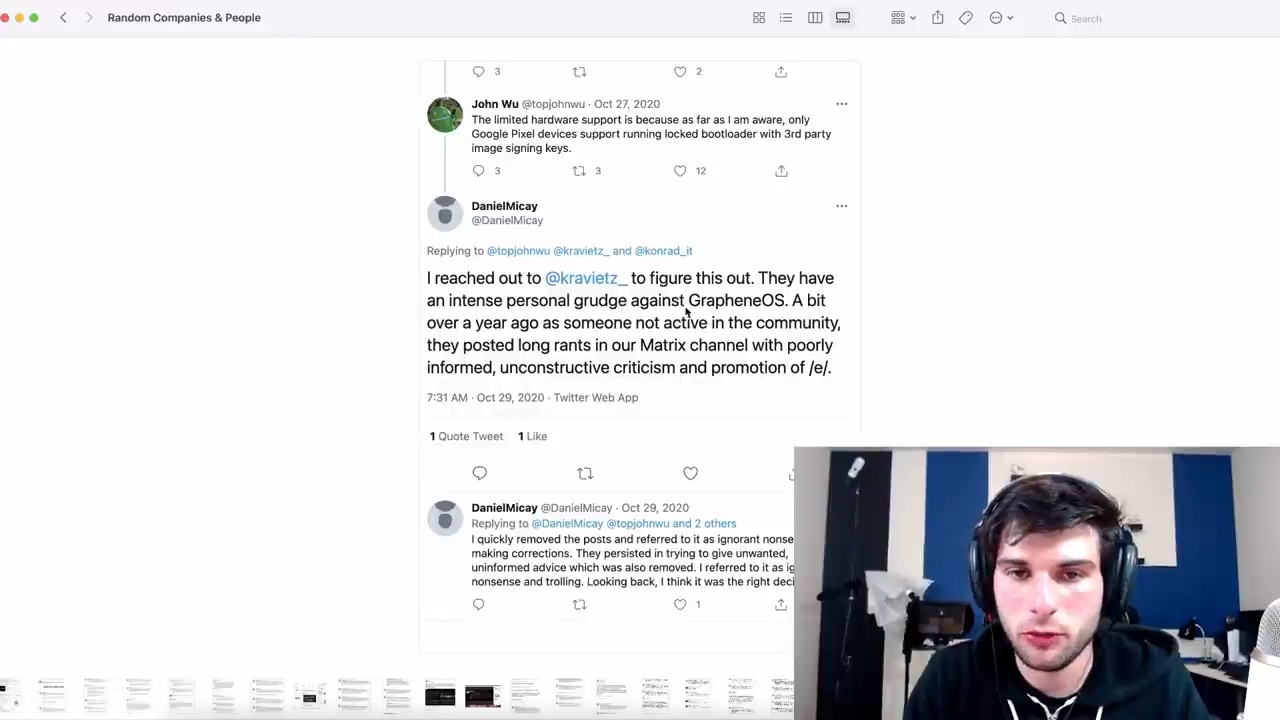The image size is (1280, 720).
Task: Open the Share toolbar icon
Action: click(x=938, y=18)
